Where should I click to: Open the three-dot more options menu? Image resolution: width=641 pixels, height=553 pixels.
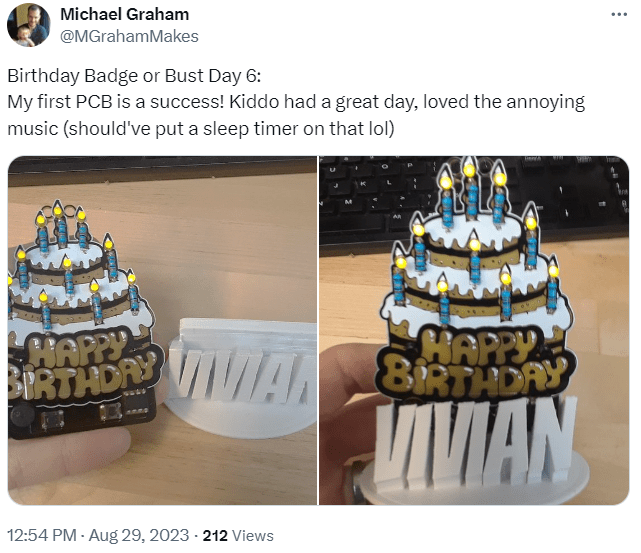click(619, 15)
